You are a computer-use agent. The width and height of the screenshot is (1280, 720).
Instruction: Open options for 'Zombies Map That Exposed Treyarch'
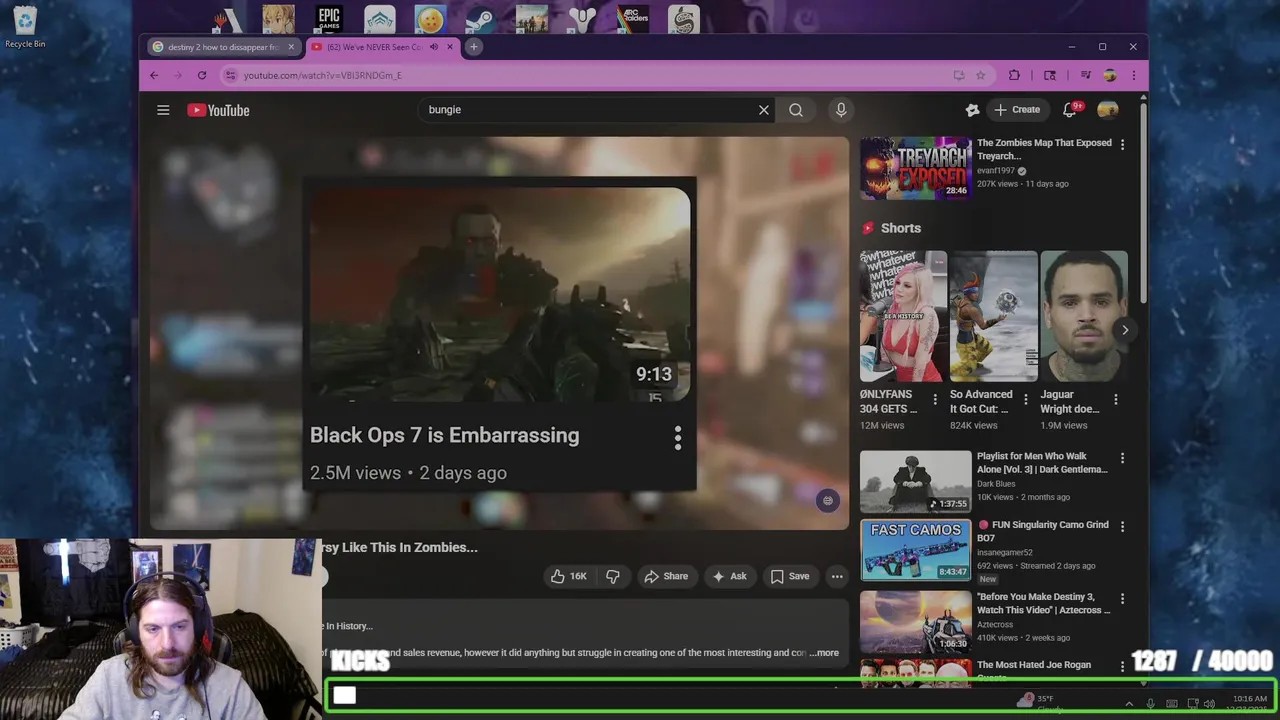tap(1122, 145)
